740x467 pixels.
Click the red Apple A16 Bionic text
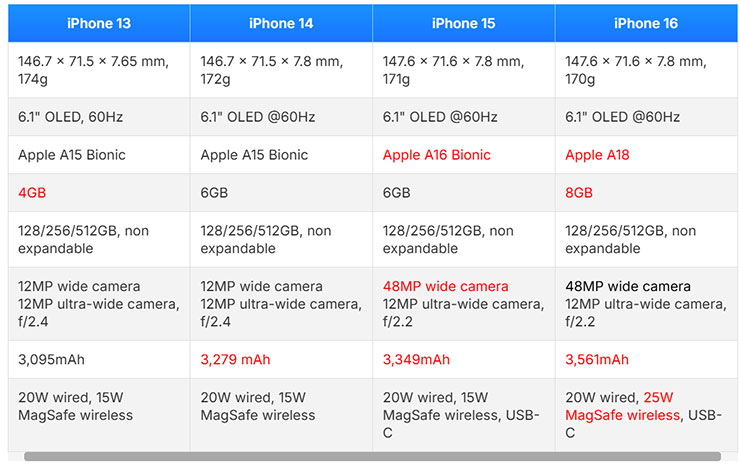(x=436, y=155)
